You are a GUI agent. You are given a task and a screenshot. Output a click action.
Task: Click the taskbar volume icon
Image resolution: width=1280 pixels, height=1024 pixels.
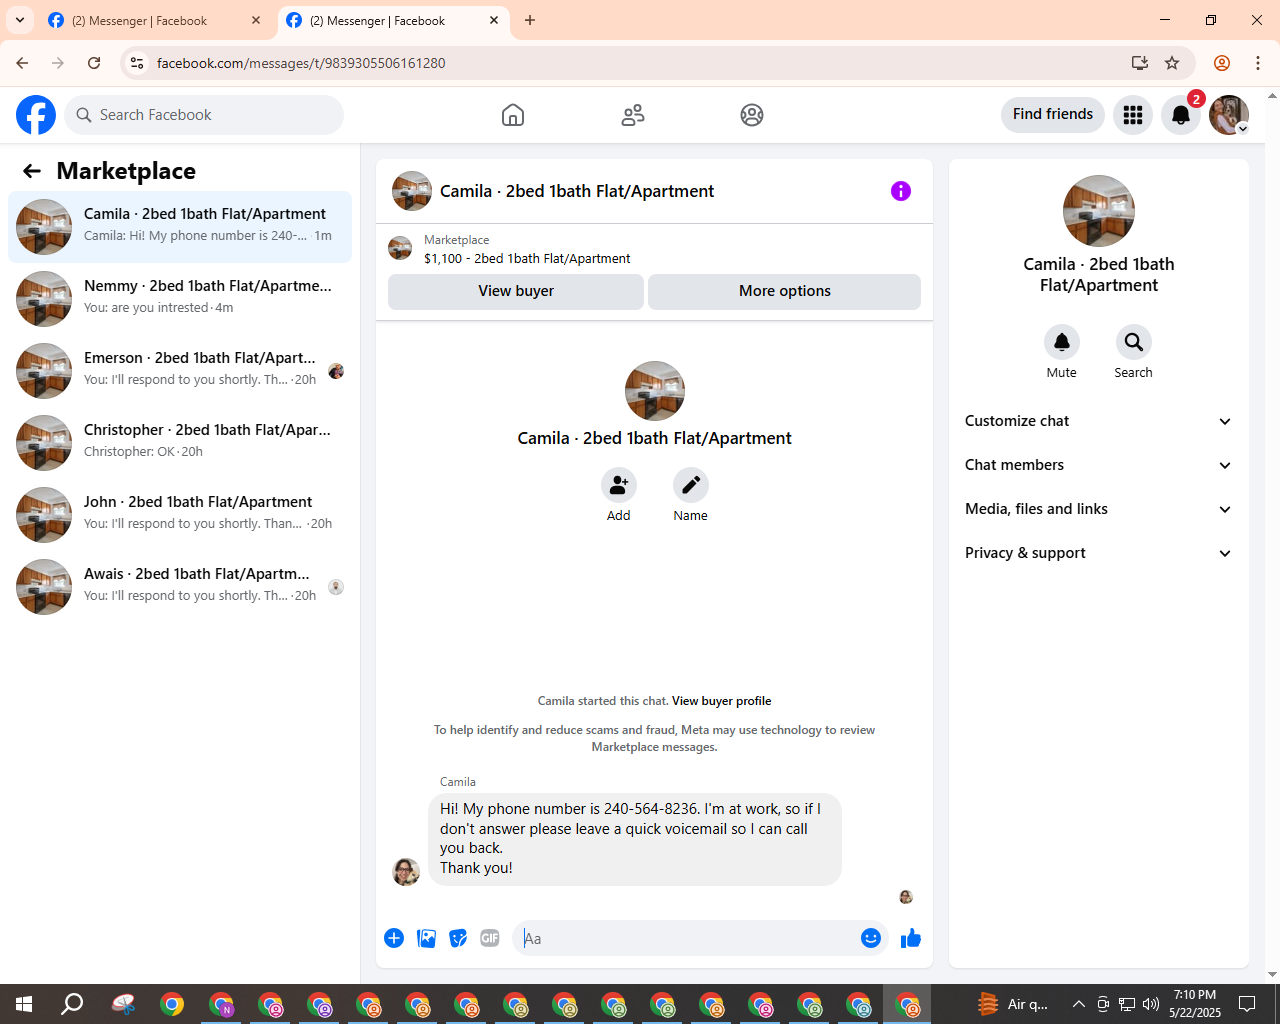click(1151, 1004)
